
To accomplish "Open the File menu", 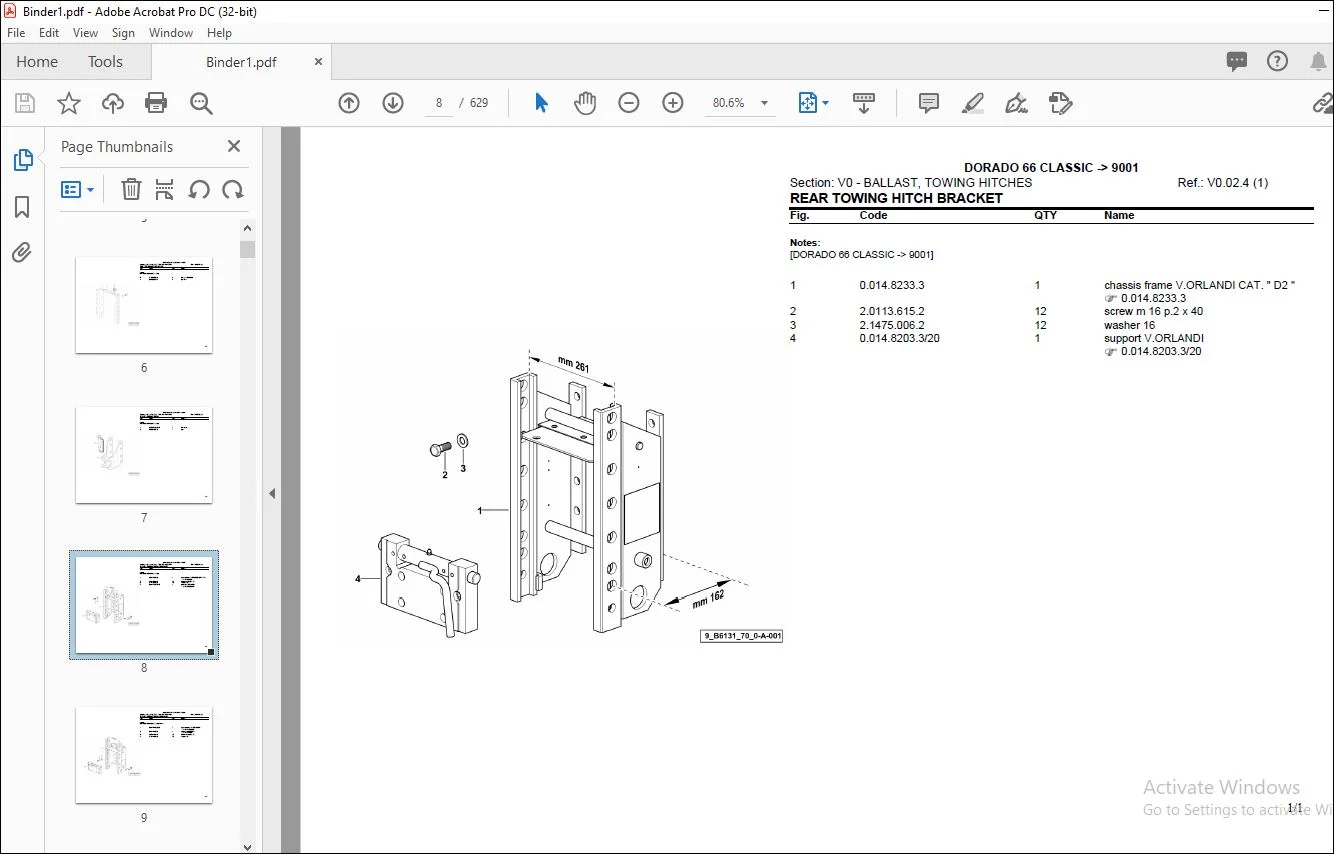I will (x=16, y=33).
